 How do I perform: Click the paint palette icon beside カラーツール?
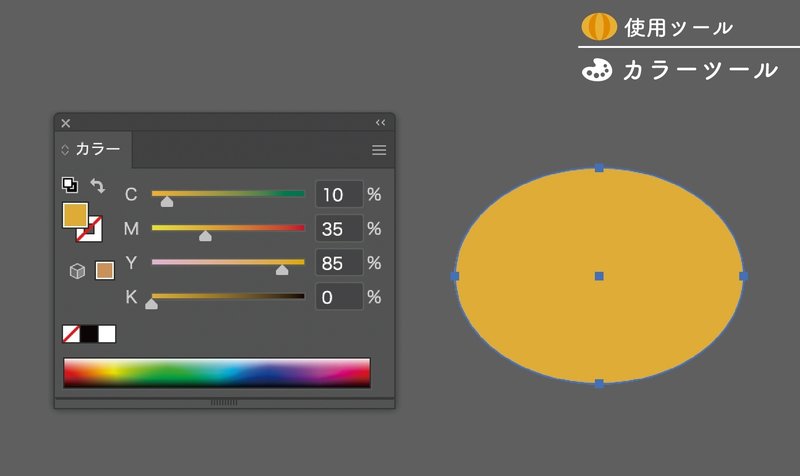597,70
